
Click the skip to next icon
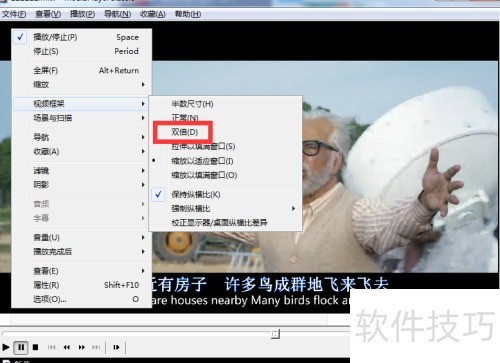[x=96, y=347]
